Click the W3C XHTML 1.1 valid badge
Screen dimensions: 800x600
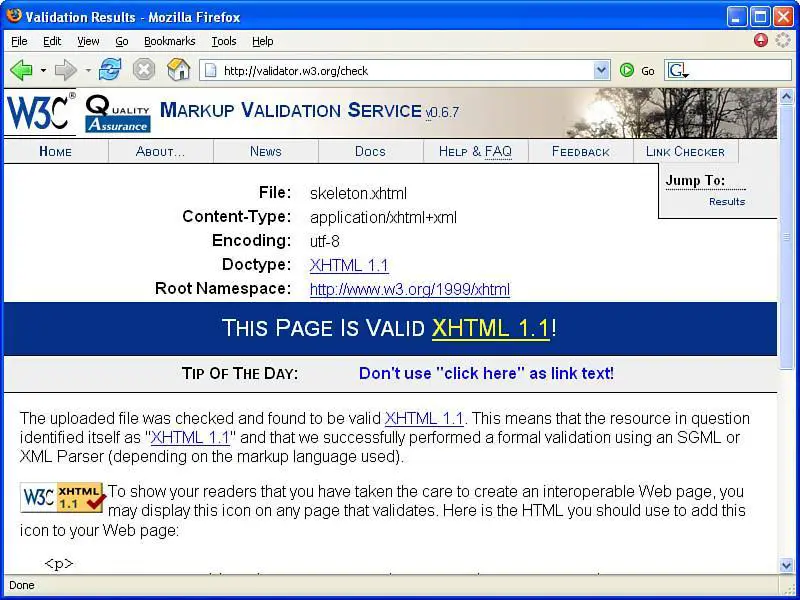coord(63,498)
